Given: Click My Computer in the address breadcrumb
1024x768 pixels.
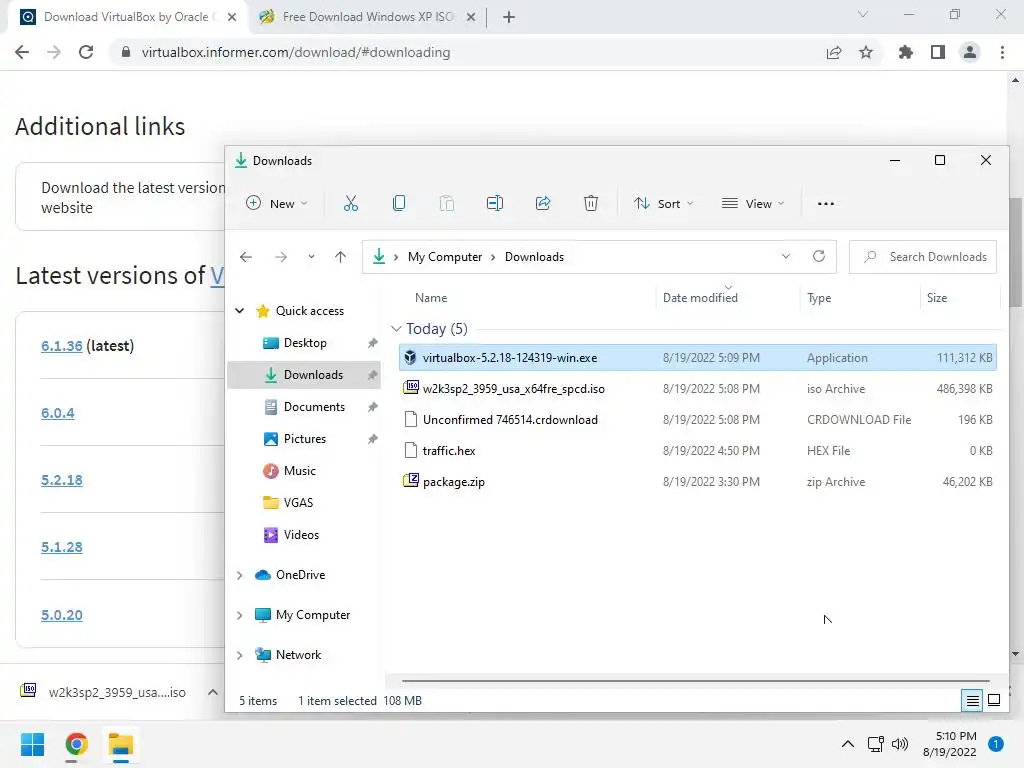Looking at the screenshot, I should [x=445, y=257].
